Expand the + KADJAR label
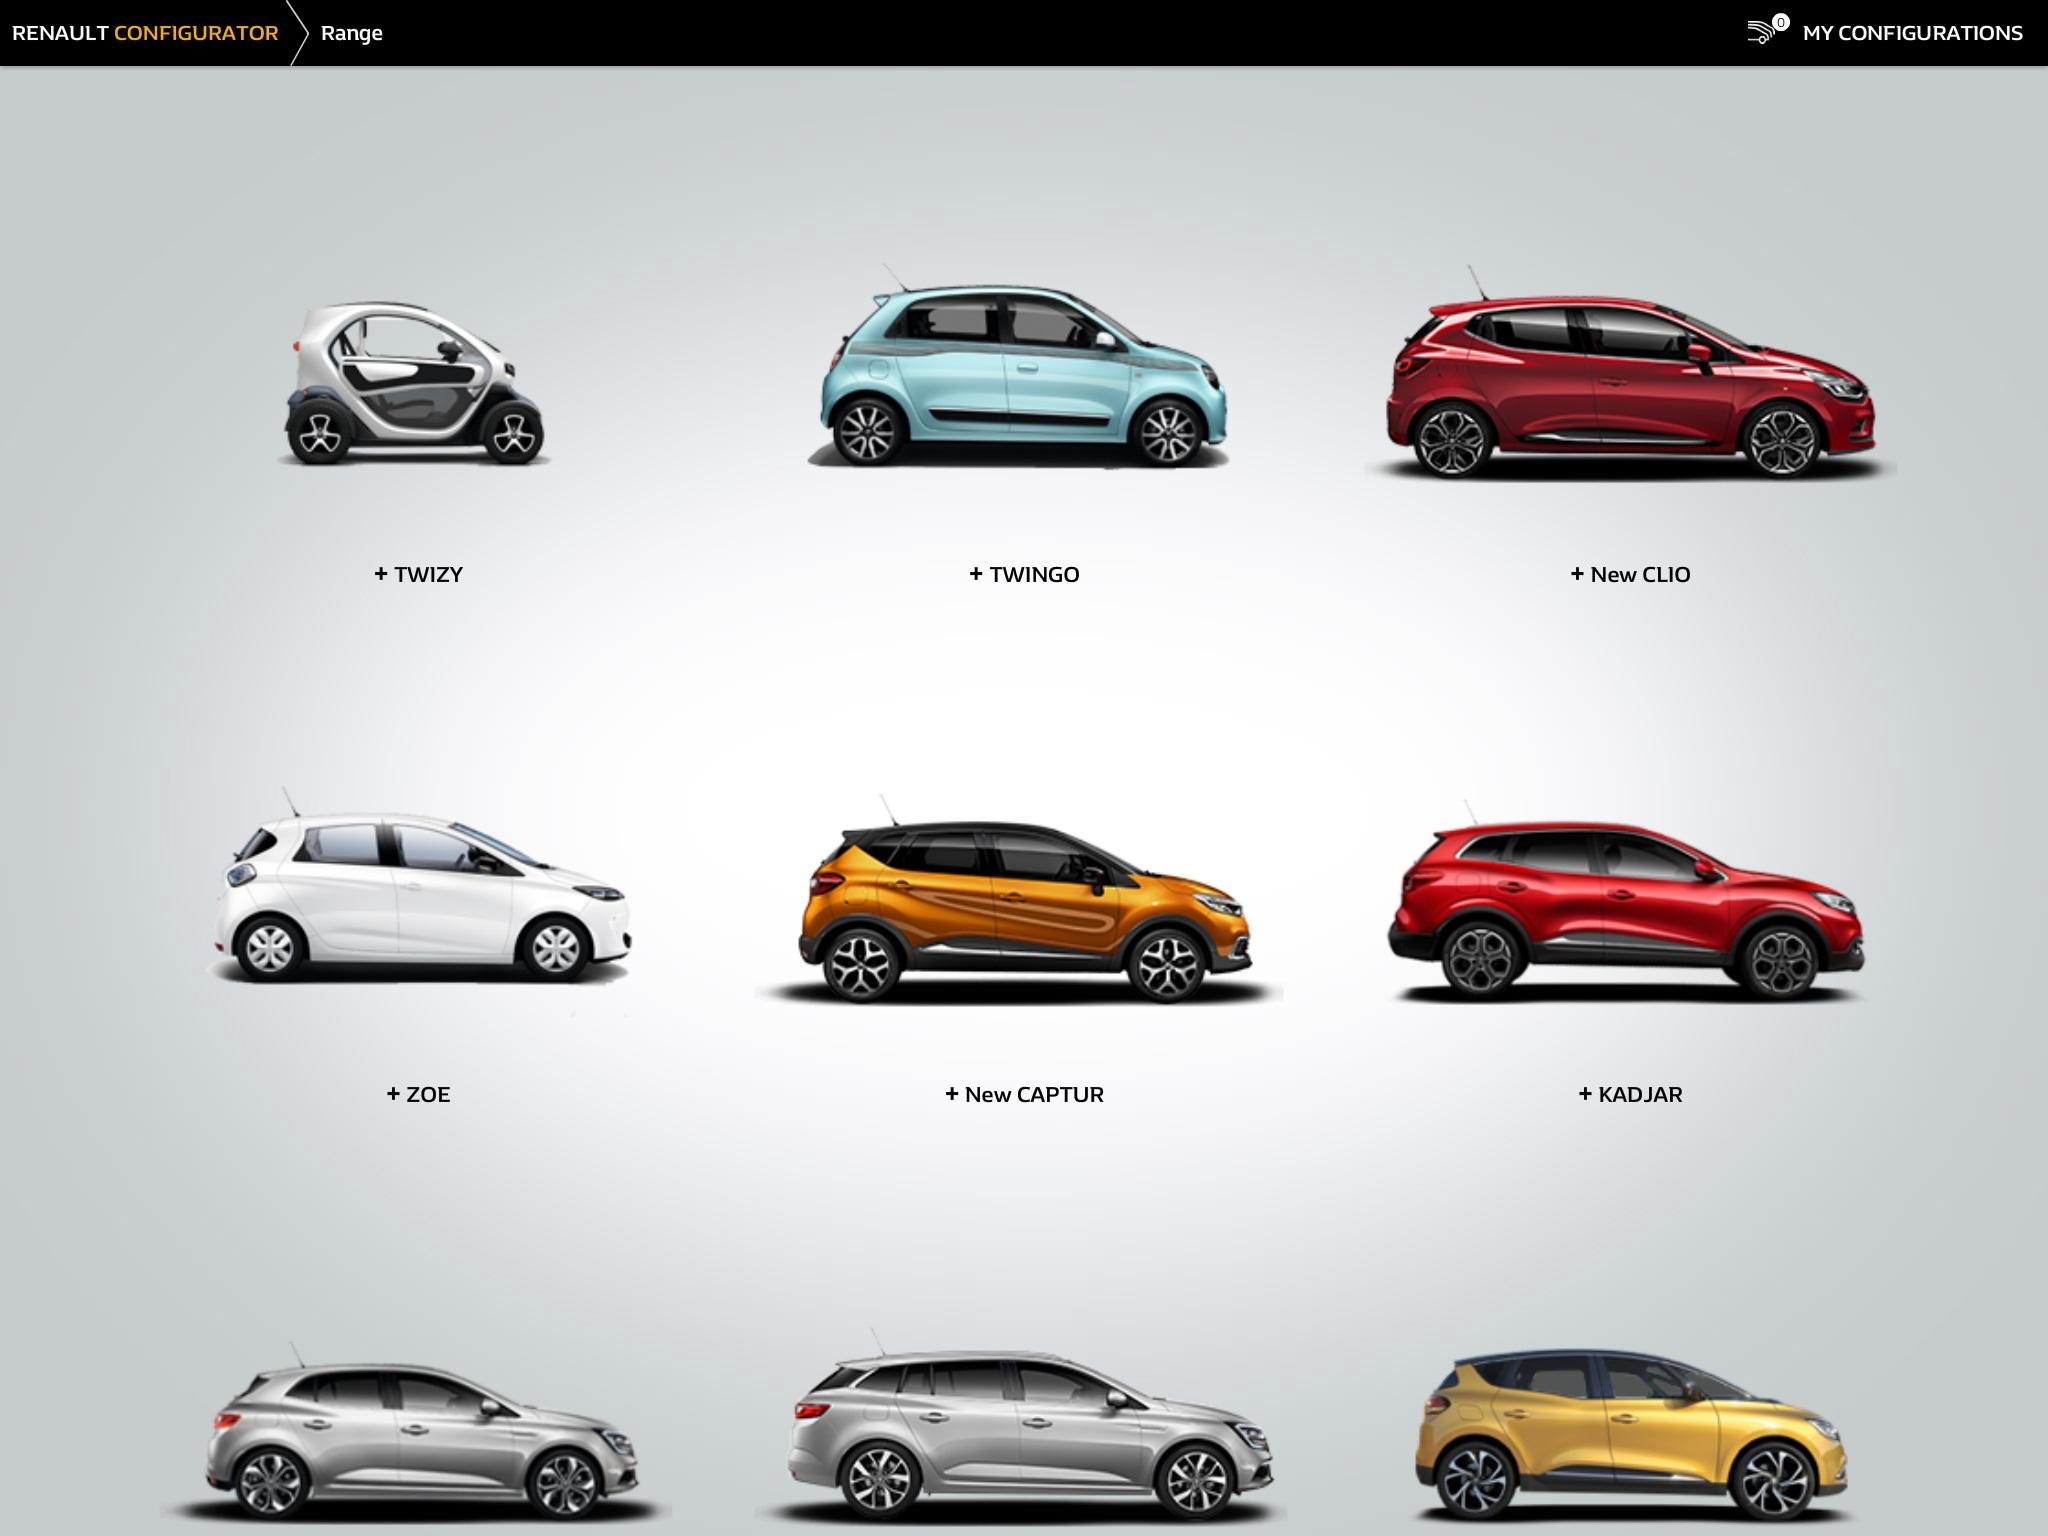Viewport: 2048px width, 1536px height. point(1630,1094)
